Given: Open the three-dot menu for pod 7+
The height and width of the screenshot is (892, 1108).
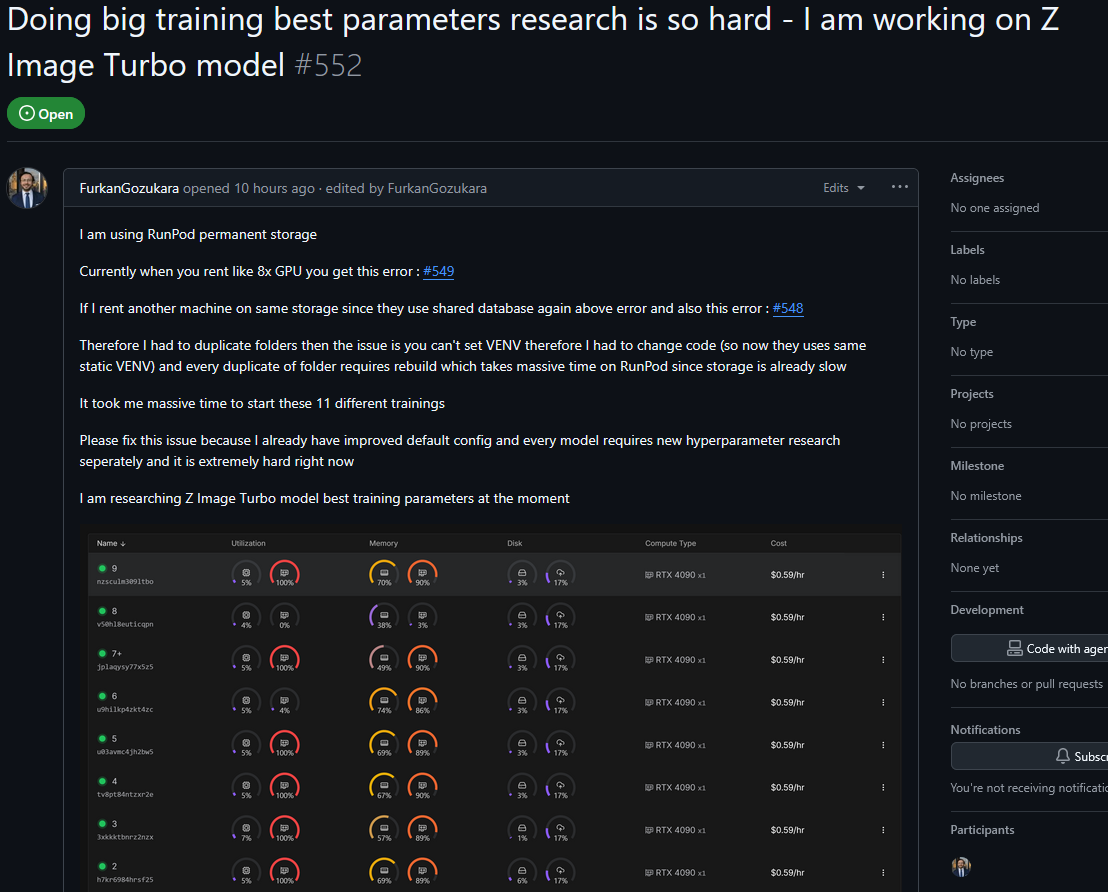Looking at the screenshot, I should [883, 659].
